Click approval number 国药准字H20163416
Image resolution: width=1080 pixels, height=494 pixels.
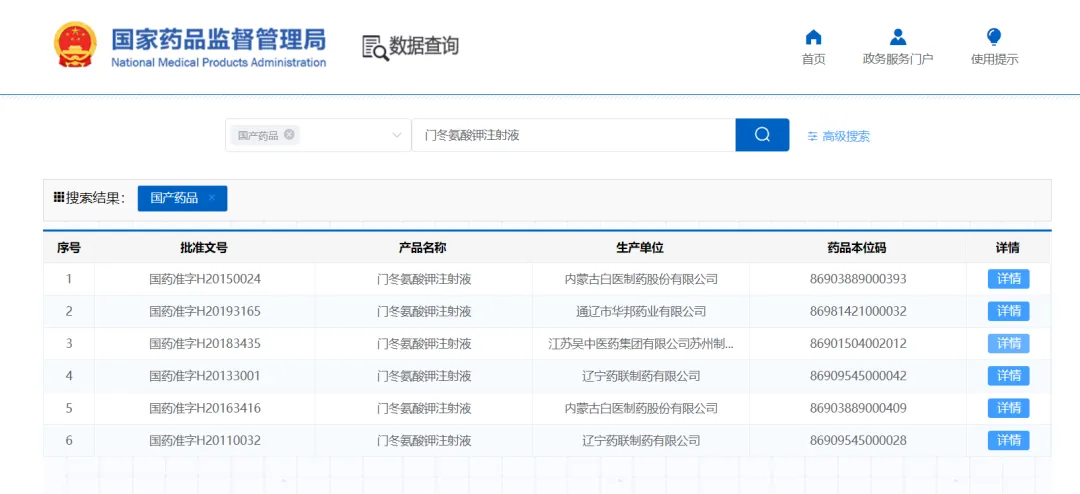click(205, 408)
